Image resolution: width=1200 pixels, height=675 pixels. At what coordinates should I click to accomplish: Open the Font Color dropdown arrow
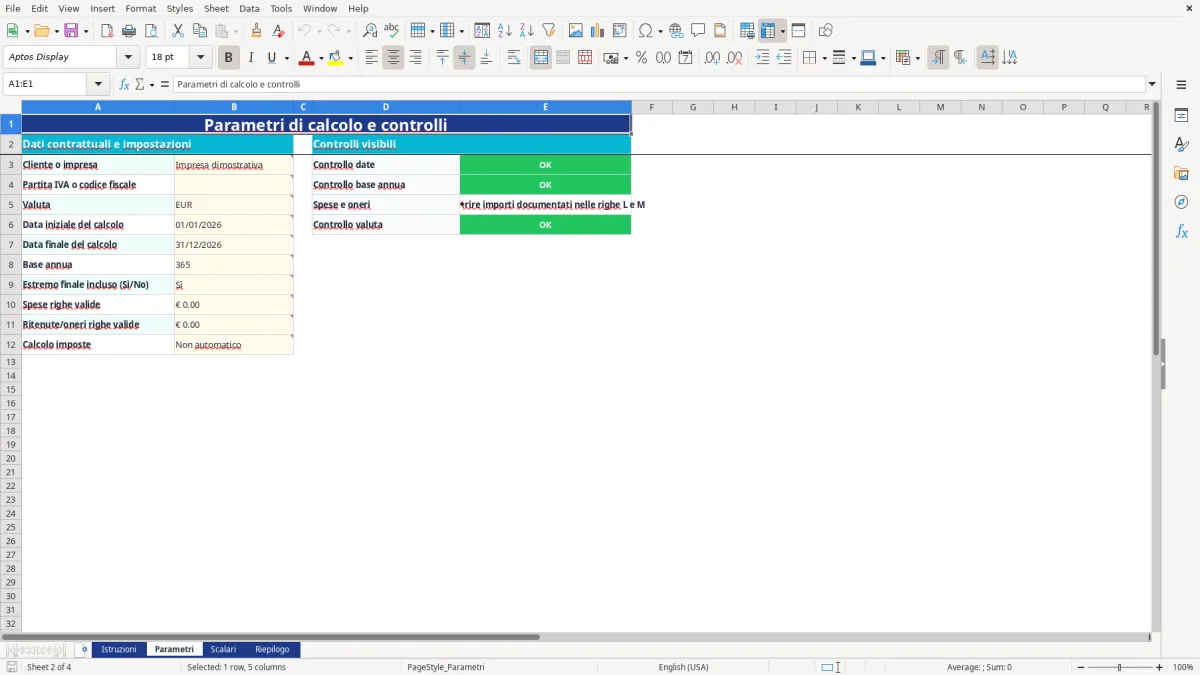point(321,58)
